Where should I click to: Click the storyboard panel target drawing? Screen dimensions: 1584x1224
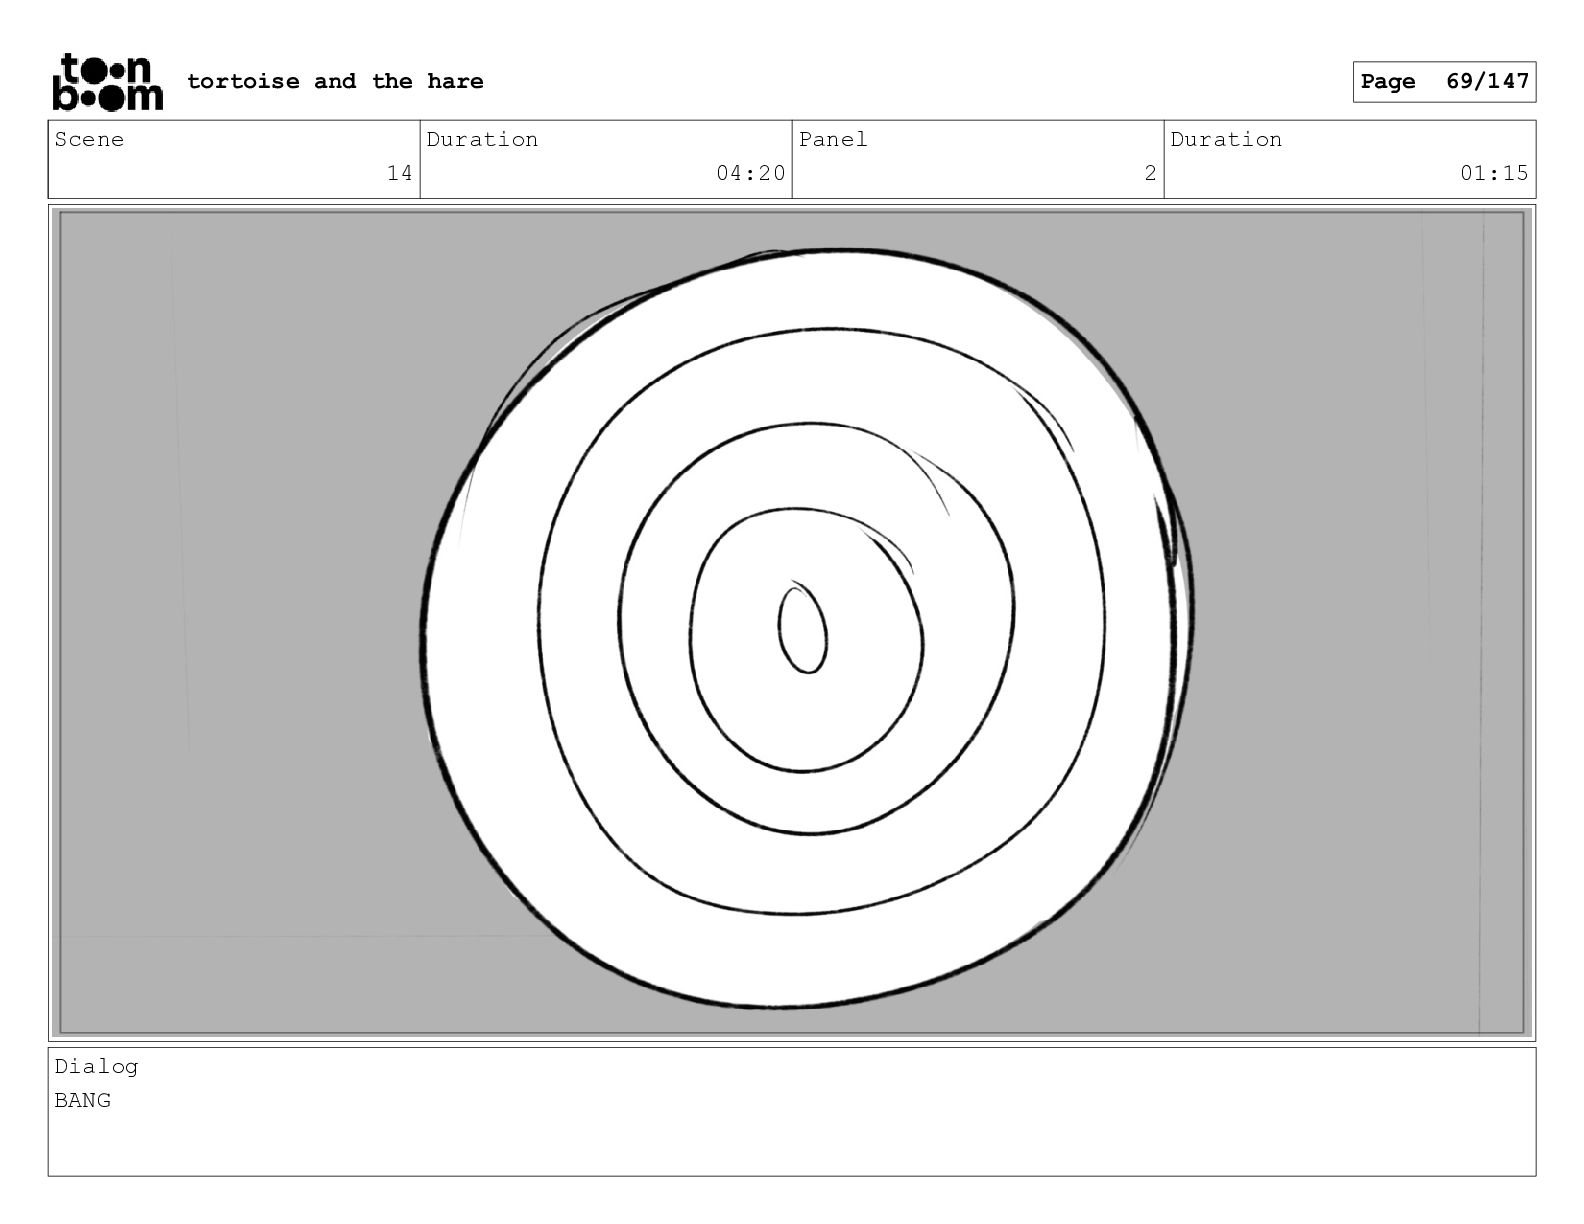[x=806, y=628]
